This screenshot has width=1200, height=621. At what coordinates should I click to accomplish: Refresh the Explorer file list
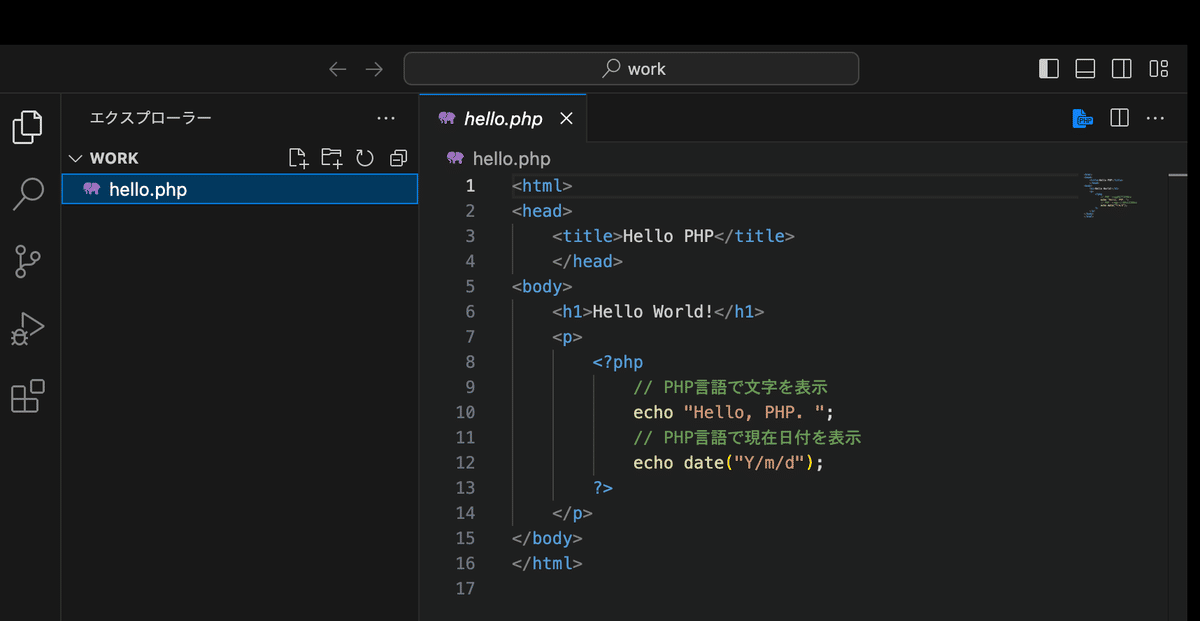[365, 158]
